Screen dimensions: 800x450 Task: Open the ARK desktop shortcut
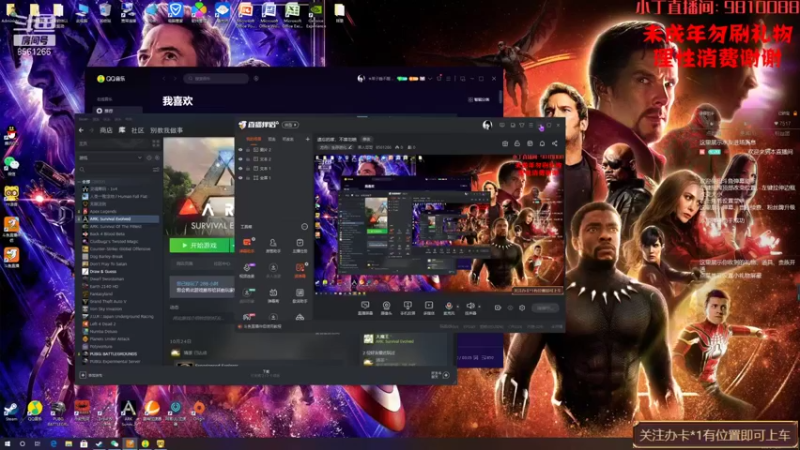click(x=128, y=411)
